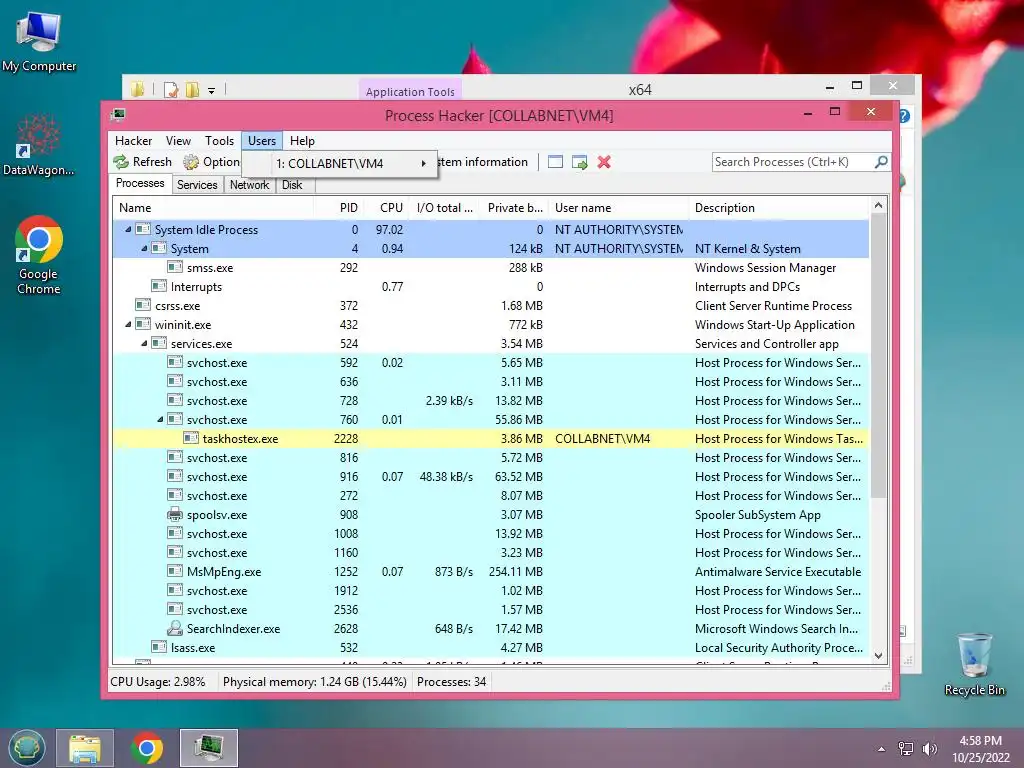
Task: Click the vertical scrollbar thumb
Action: click(879, 356)
